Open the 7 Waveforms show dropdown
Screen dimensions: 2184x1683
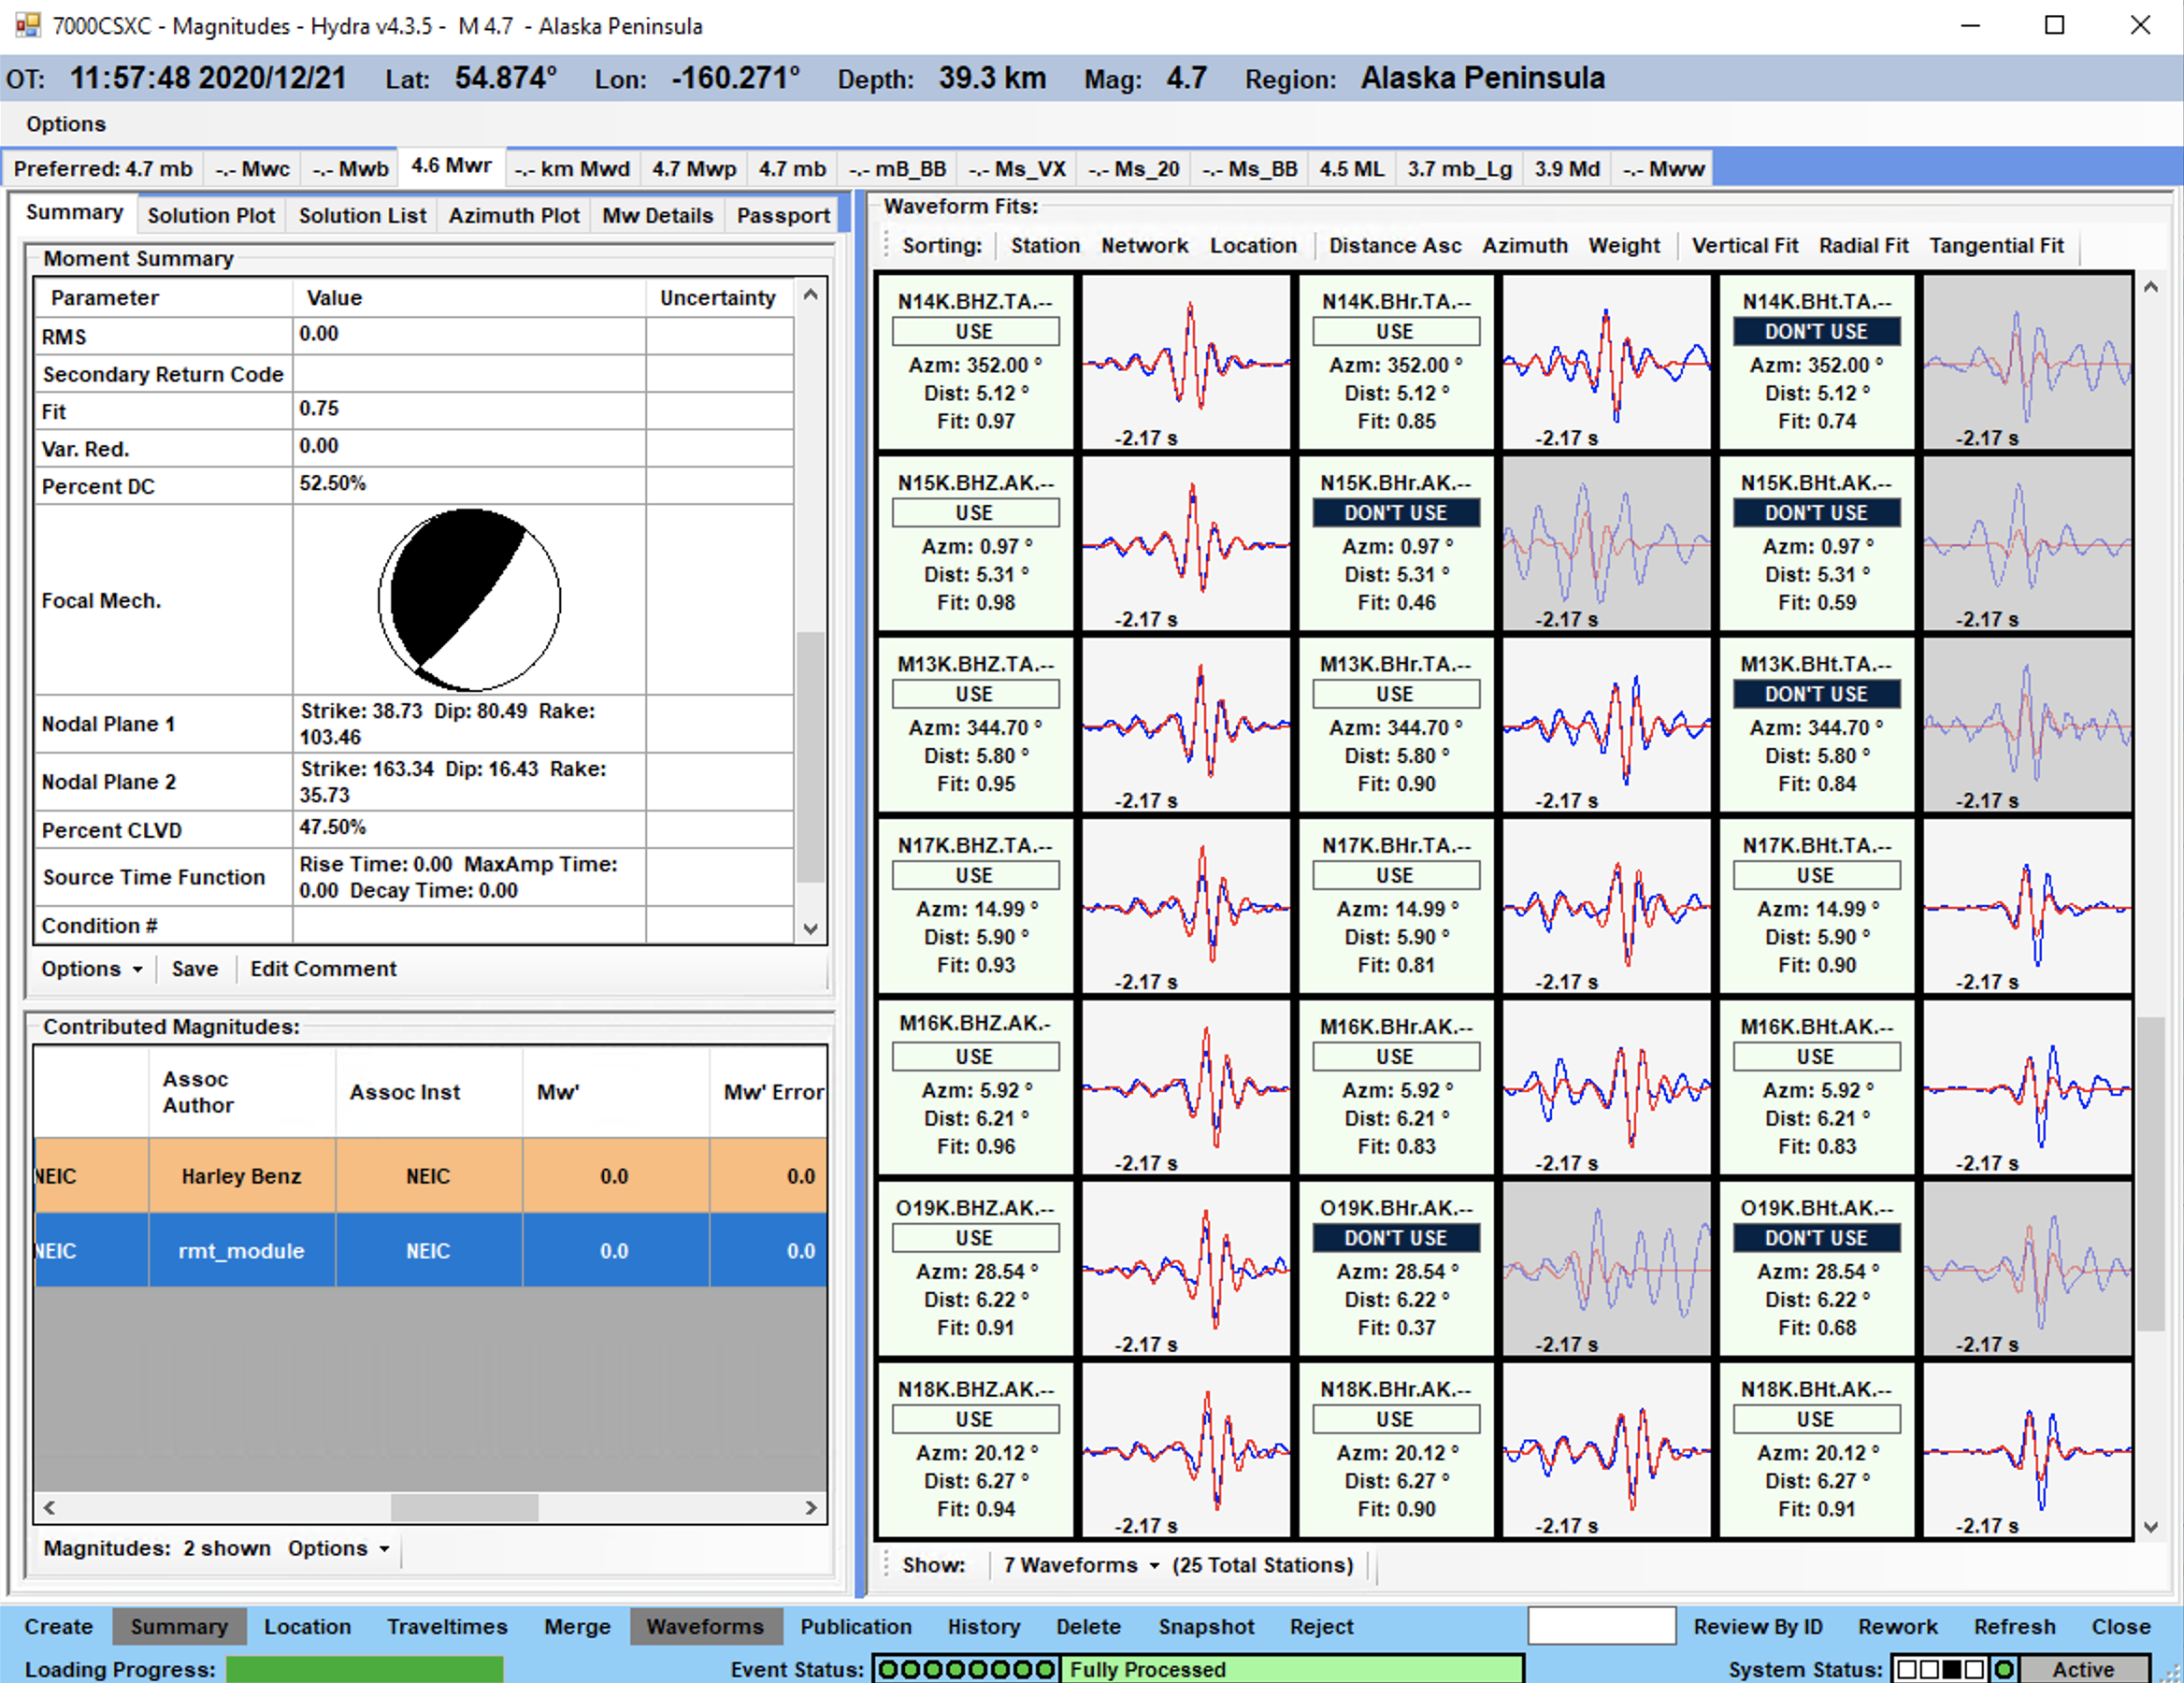click(1081, 1565)
